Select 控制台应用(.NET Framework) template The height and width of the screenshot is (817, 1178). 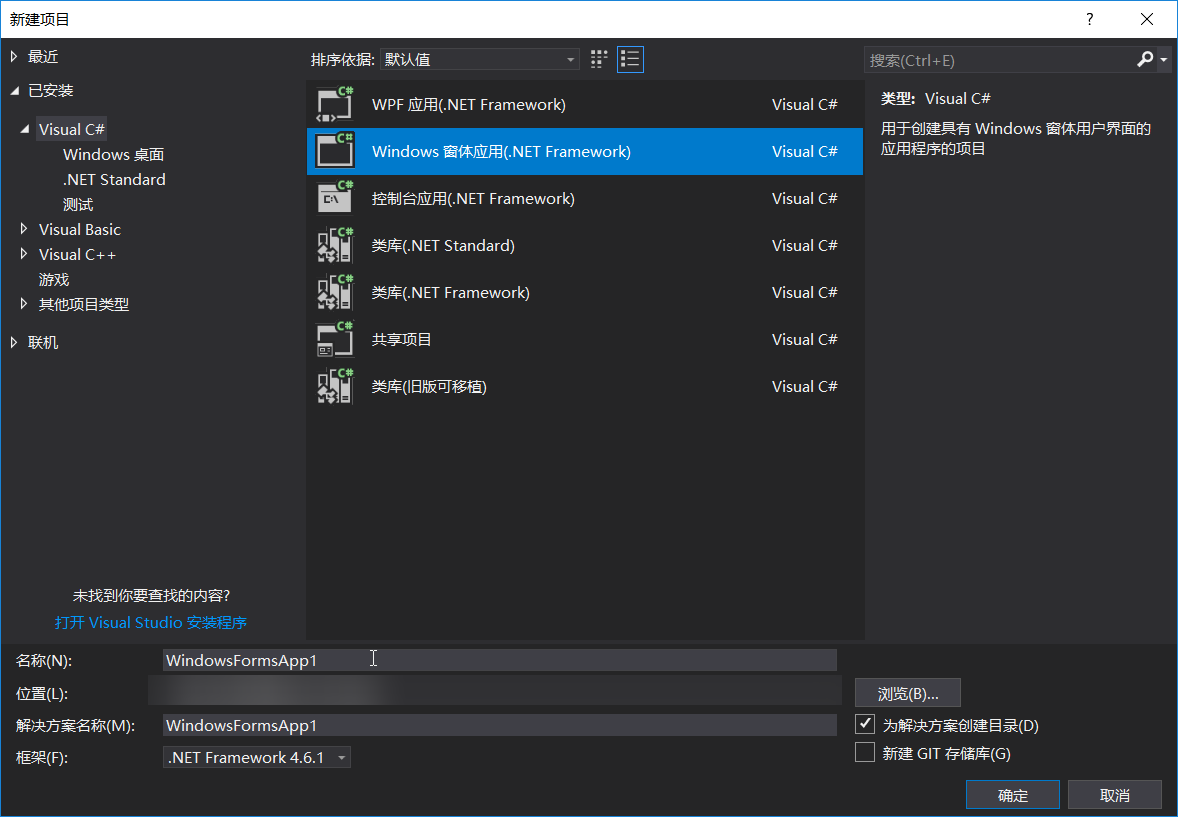(584, 198)
